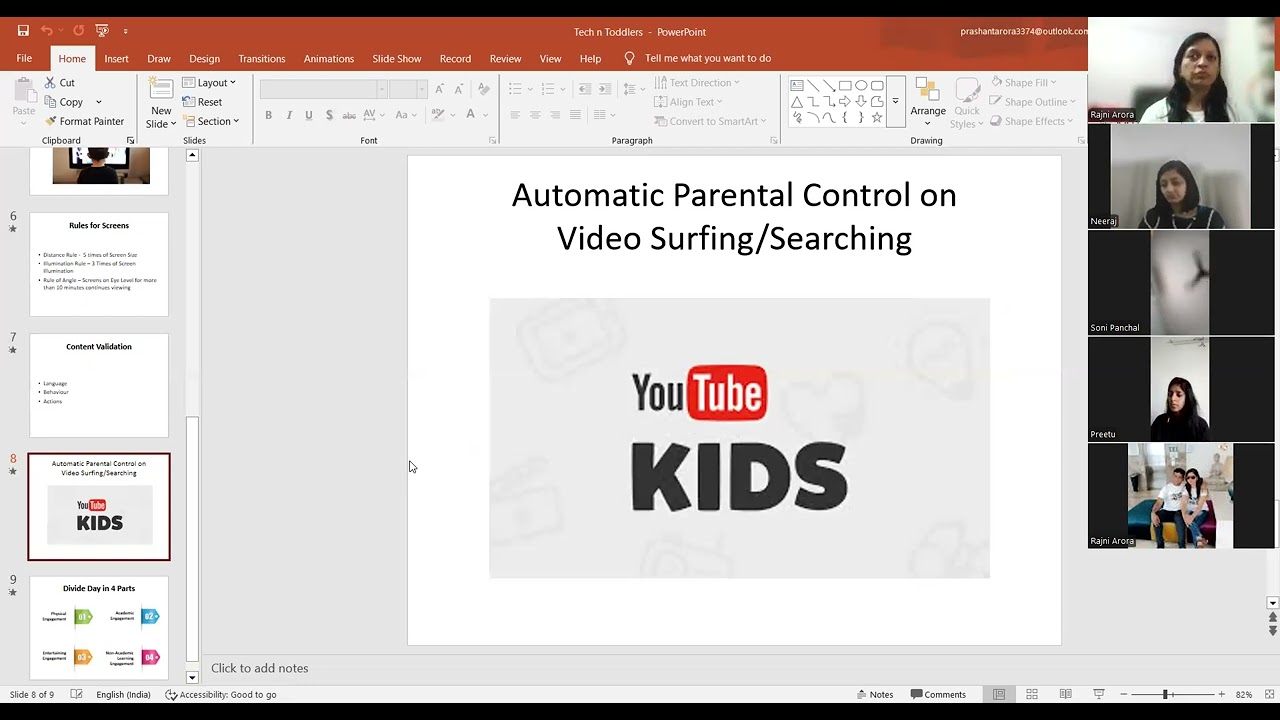Insert a New Slide

(x=161, y=104)
